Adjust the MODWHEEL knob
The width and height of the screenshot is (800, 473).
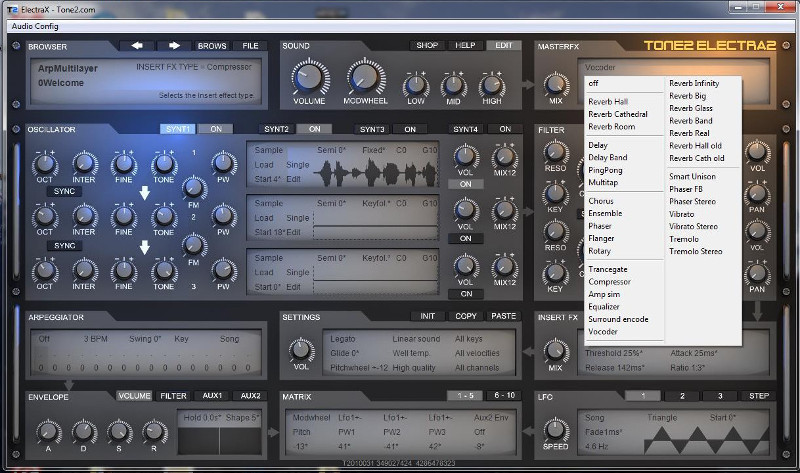click(365, 77)
